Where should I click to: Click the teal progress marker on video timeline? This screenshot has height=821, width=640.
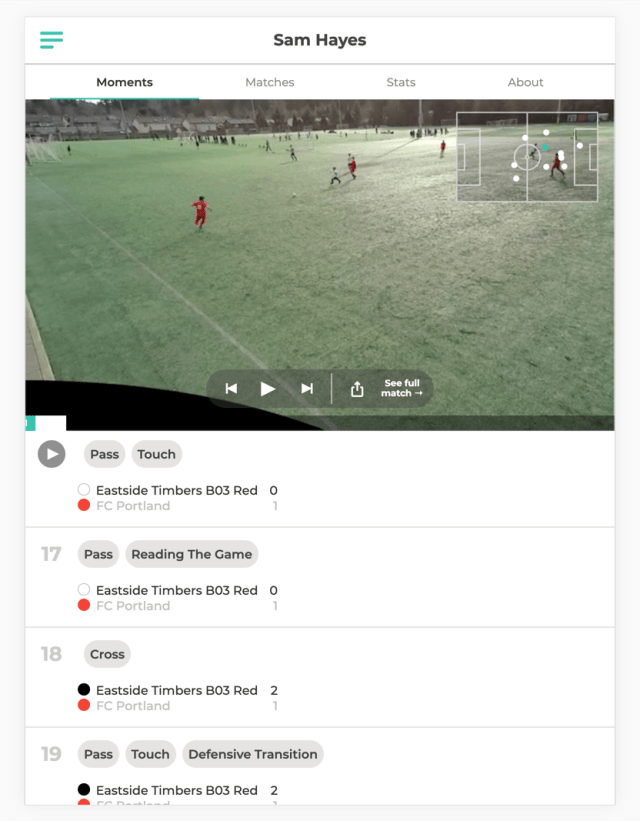[30, 423]
